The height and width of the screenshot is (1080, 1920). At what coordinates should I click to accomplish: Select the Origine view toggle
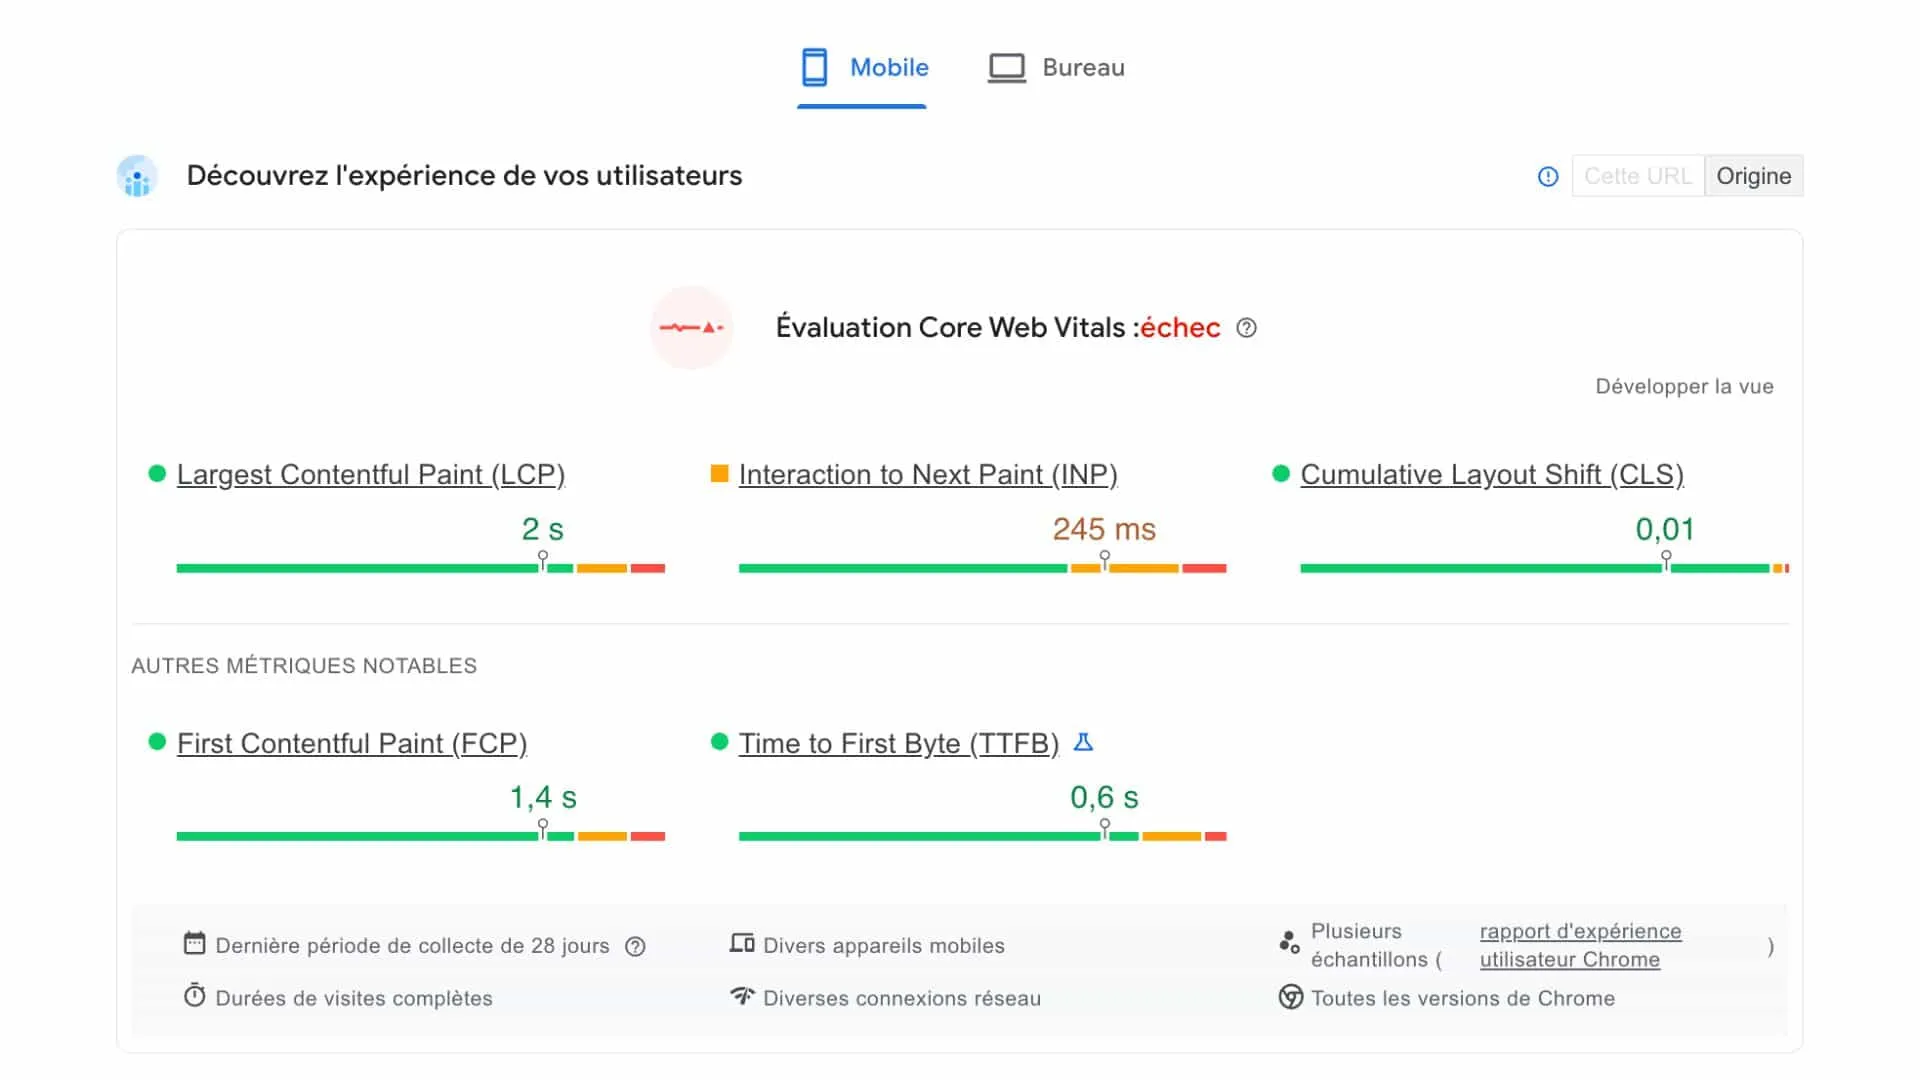coord(1753,175)
